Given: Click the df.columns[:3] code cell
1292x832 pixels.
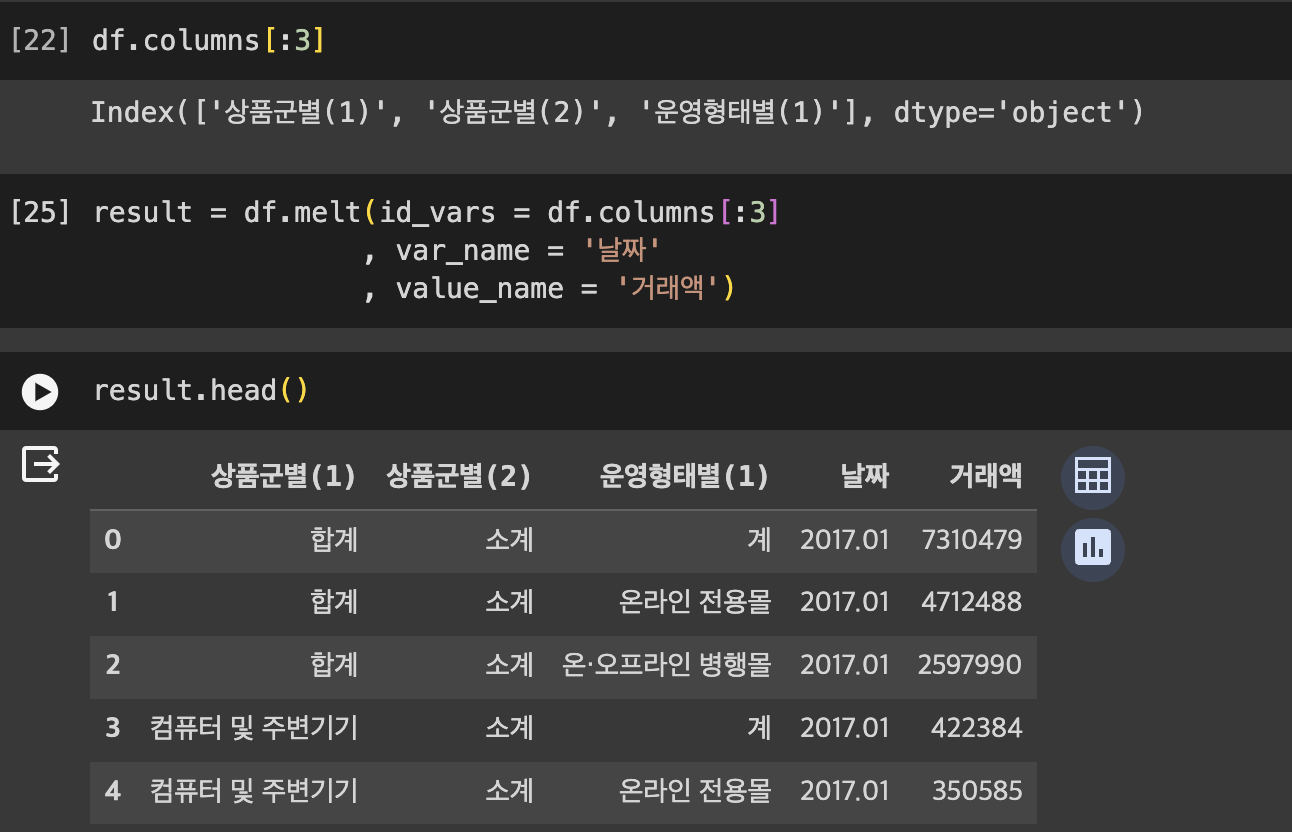Looking at the screenshot, I should click(x=646, y=40).
